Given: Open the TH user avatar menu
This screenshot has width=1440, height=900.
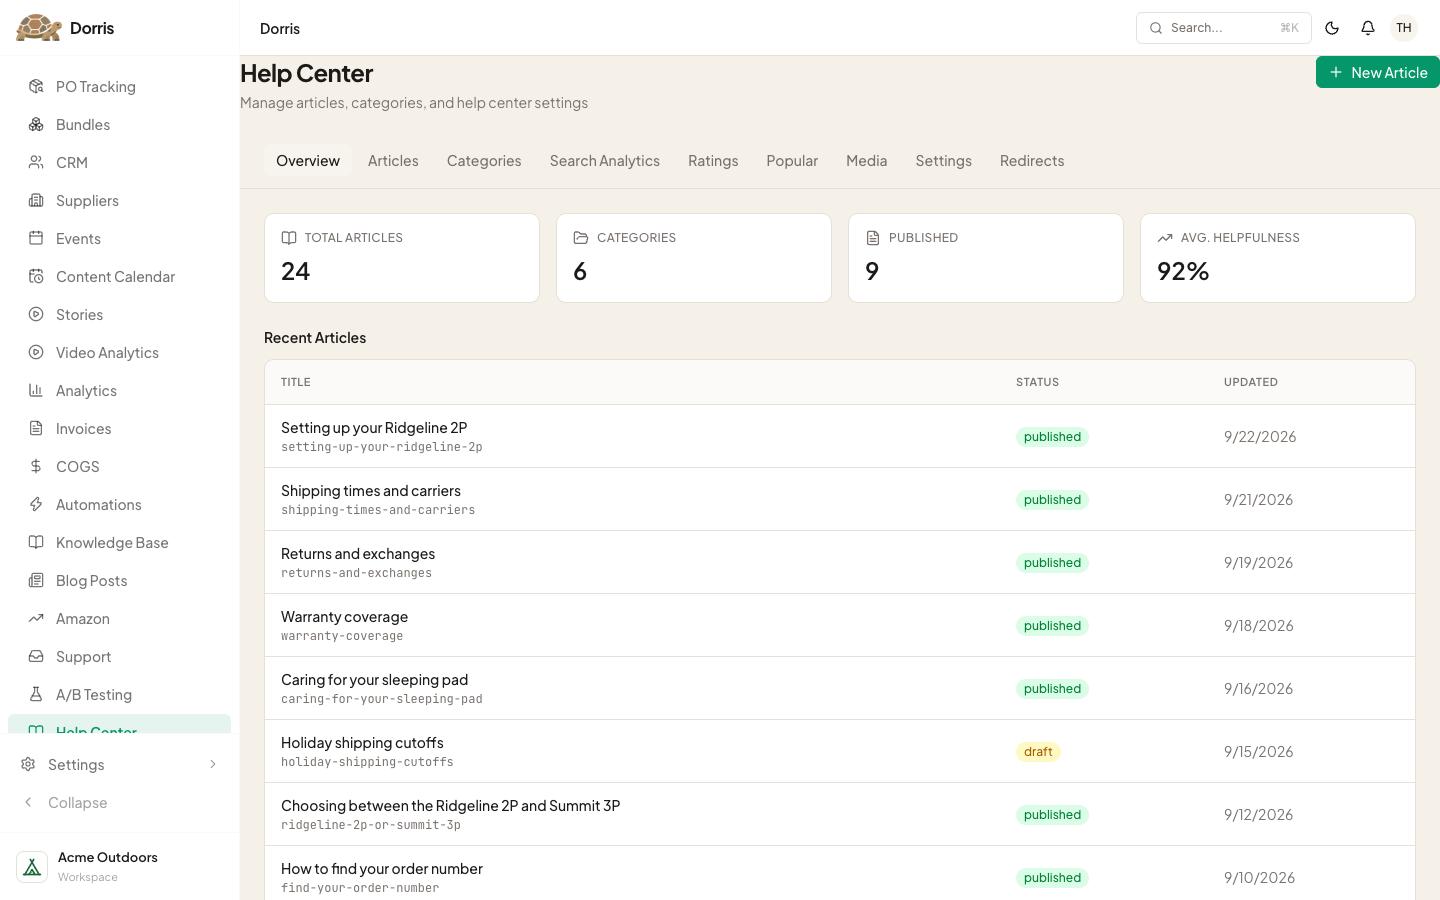Looking at the screenshot, I should click(1404, 28).
